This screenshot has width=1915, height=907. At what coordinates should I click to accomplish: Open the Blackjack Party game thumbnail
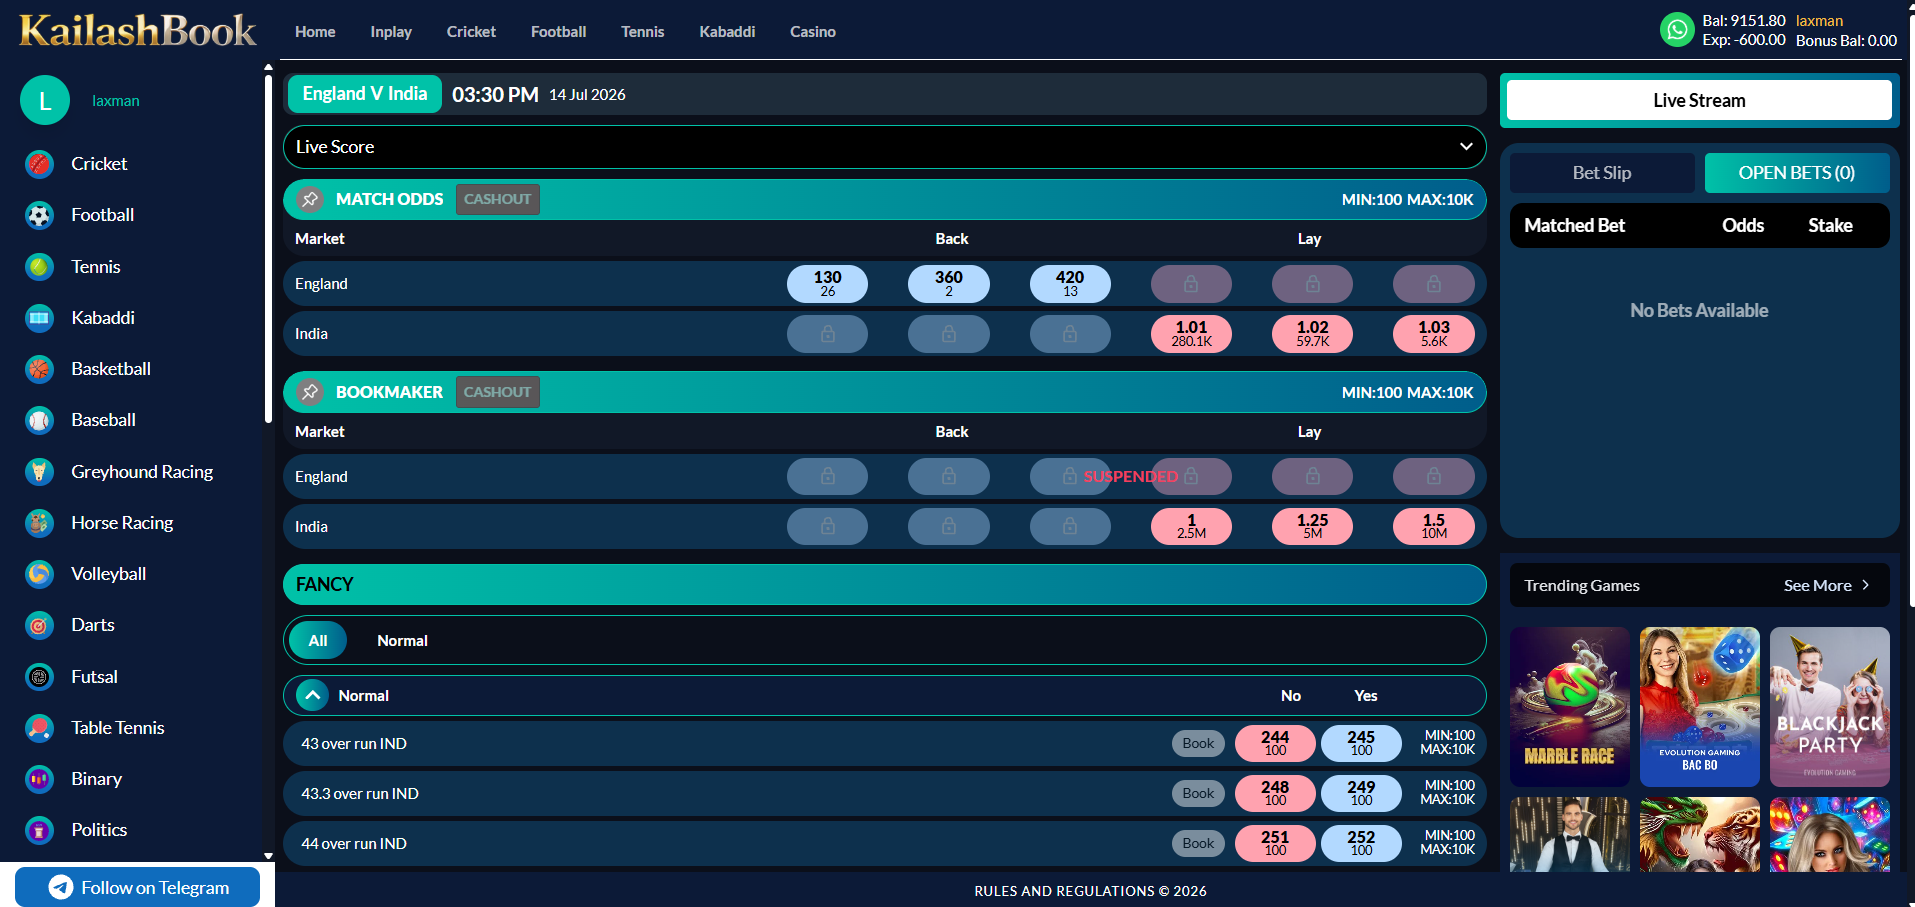point(1829,707)
